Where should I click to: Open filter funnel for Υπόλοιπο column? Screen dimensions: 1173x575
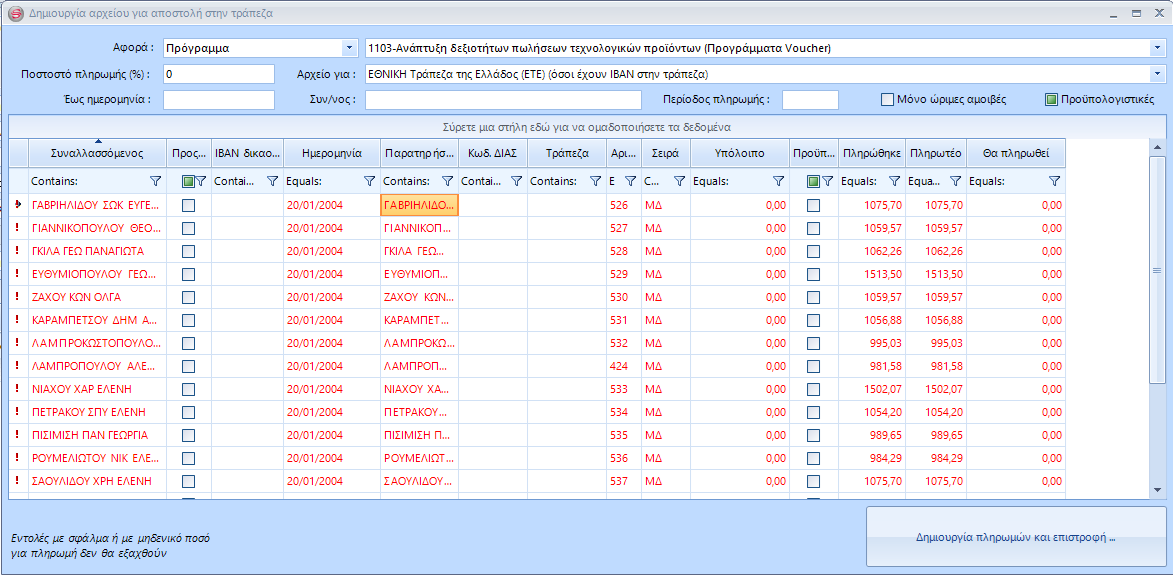pos(779,181)
